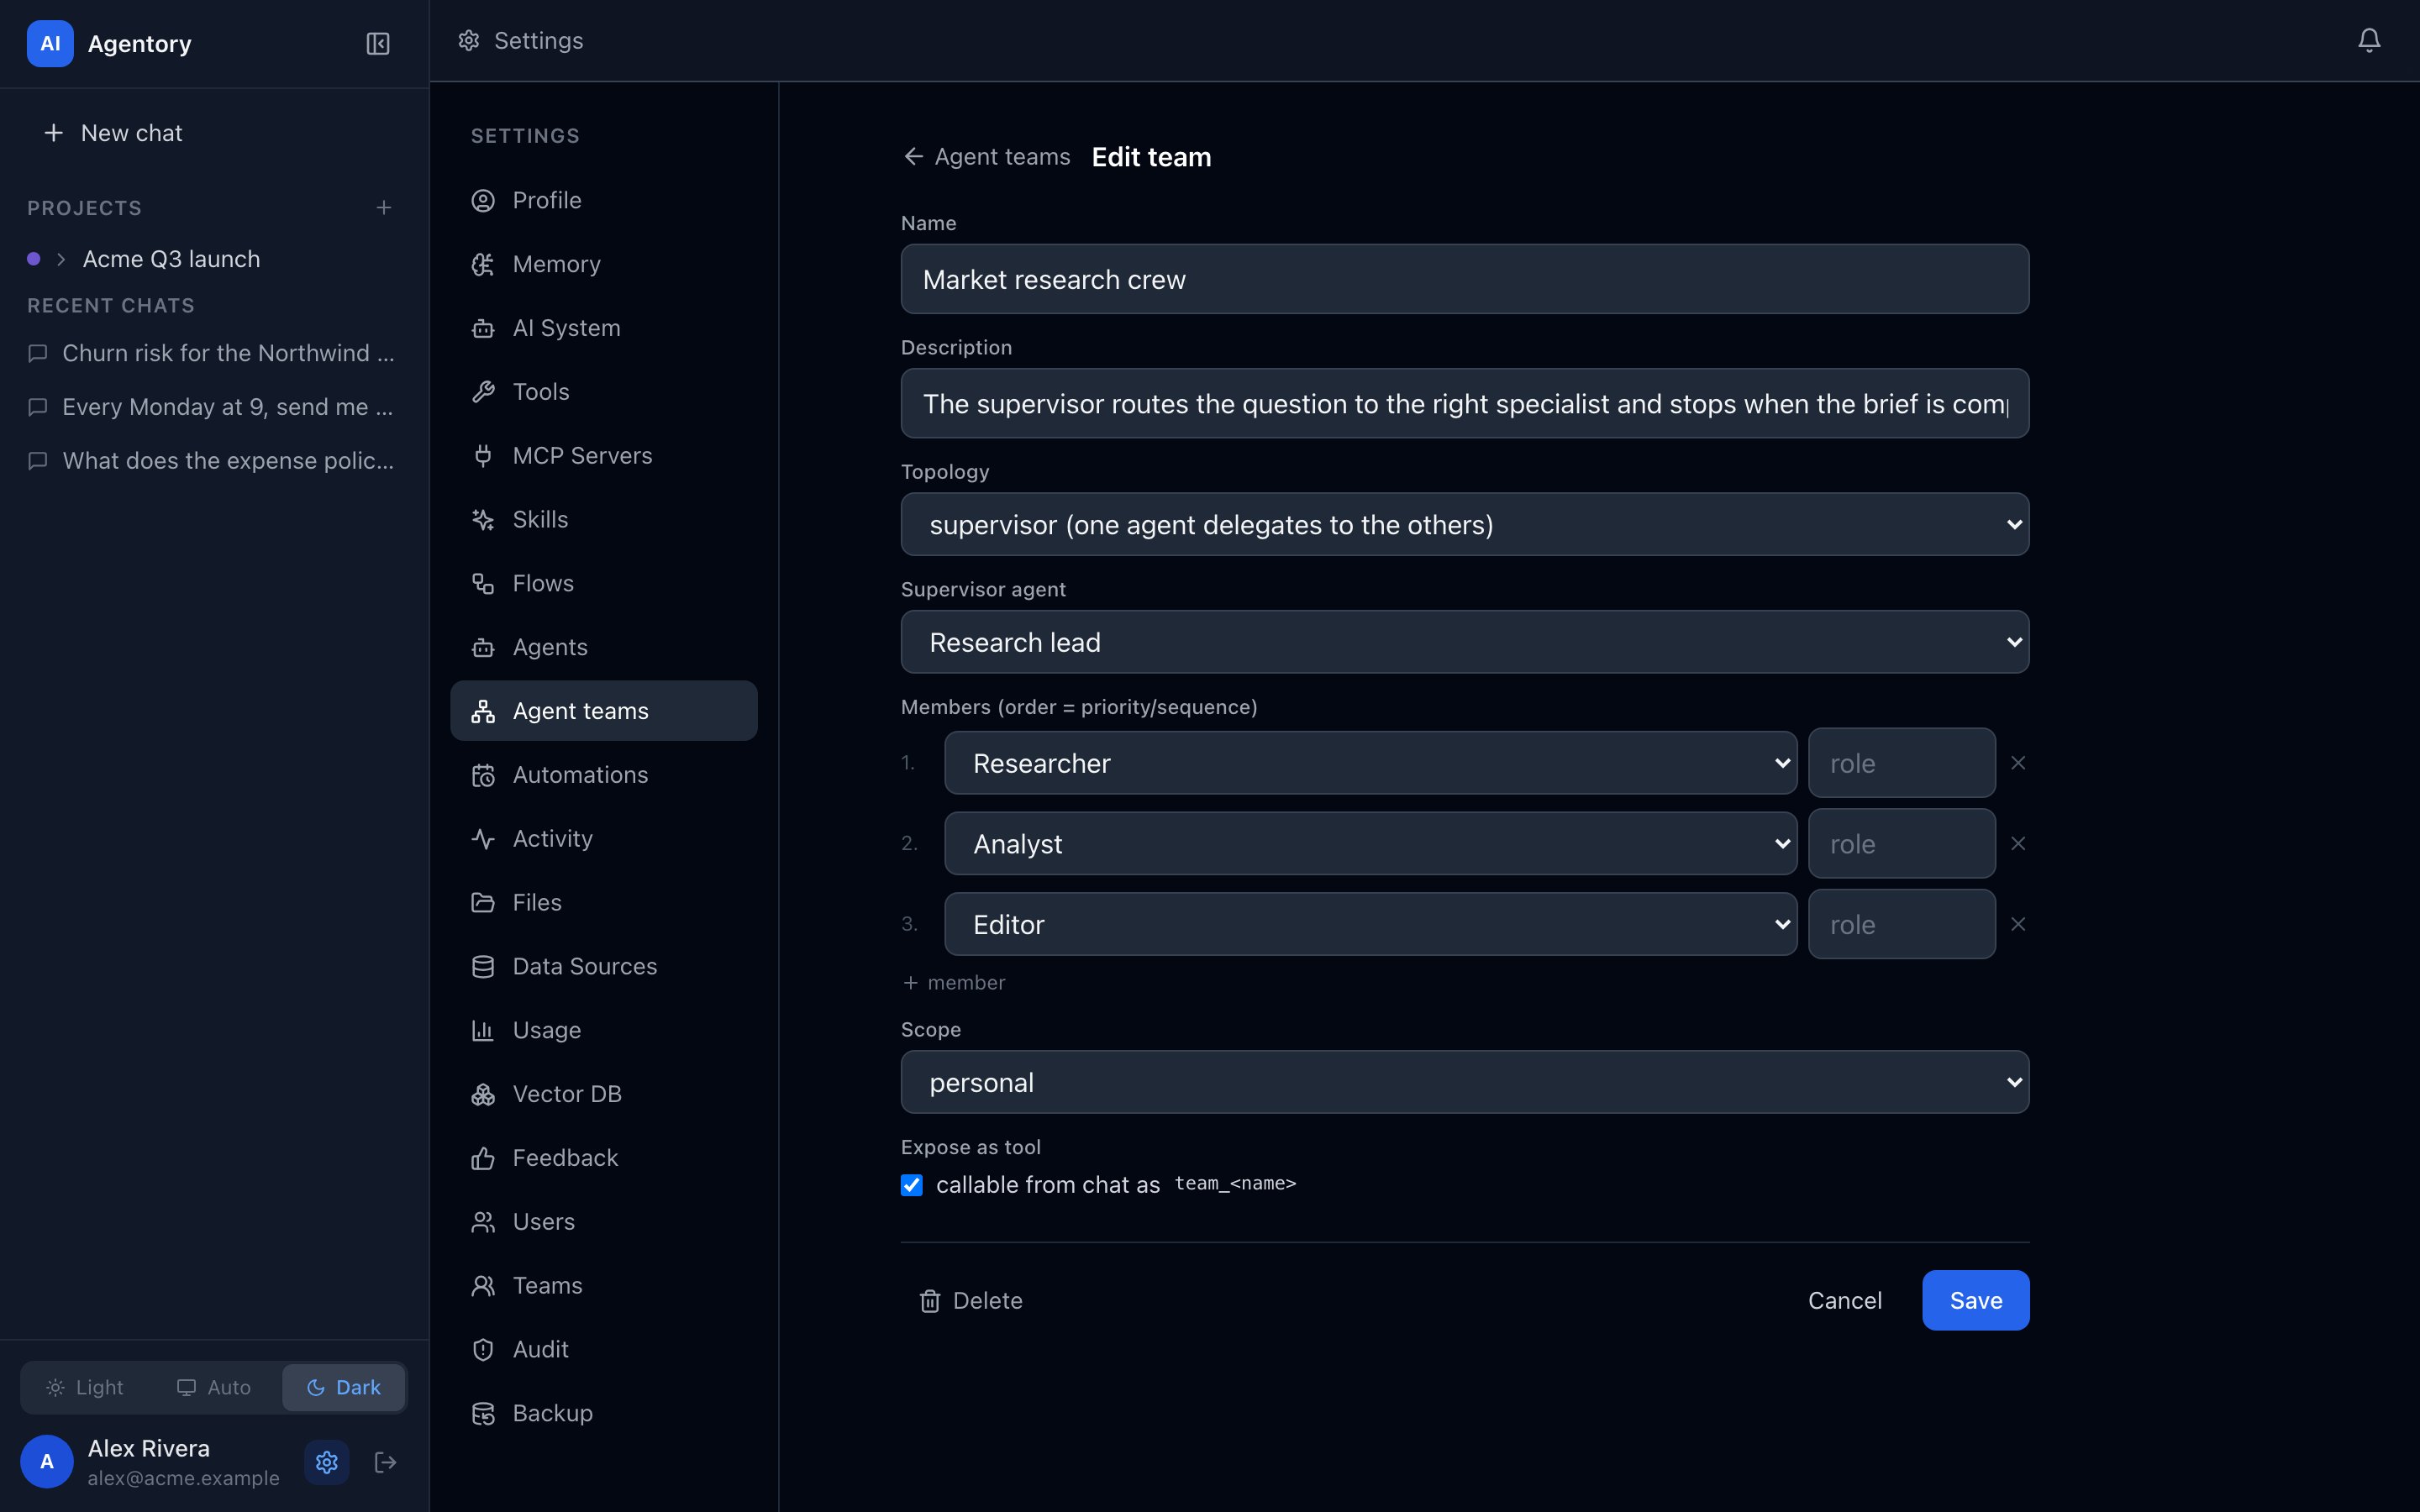The height and width of the screenshot is (1512, 2420).
Task: Switch theme to Dark
Action: point(343,1387)
